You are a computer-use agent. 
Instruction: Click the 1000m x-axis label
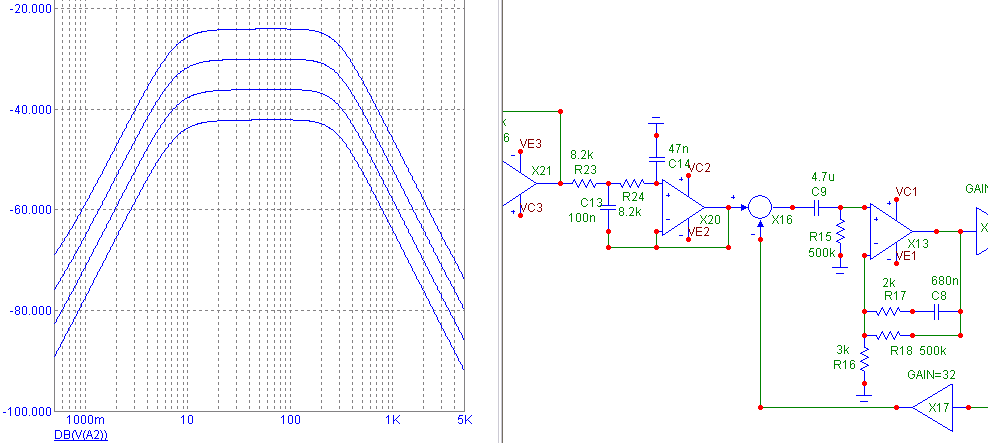pyautogui.click(x=85, y=420)
